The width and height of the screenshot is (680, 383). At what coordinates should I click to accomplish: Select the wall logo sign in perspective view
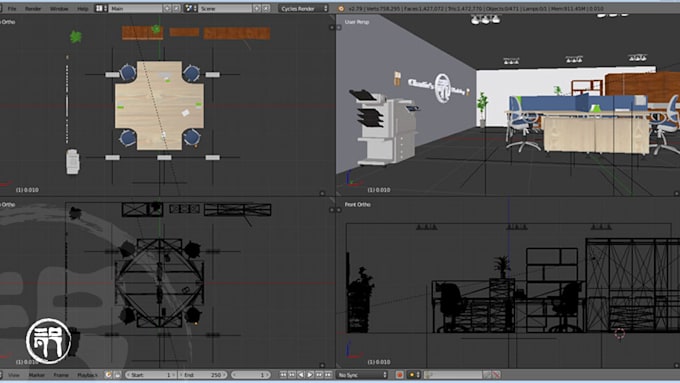coord(439,88)
